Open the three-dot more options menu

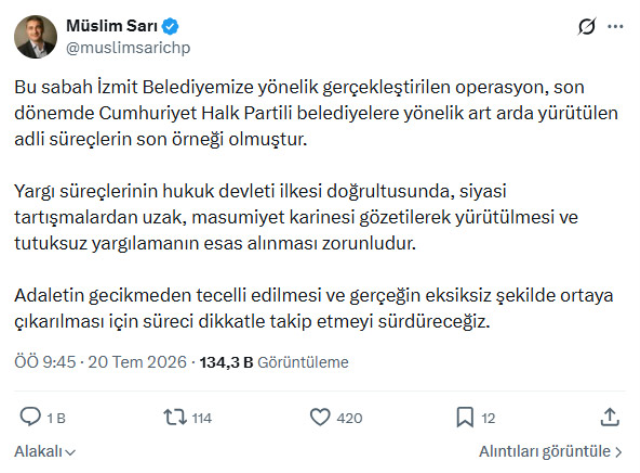(615, 27)
